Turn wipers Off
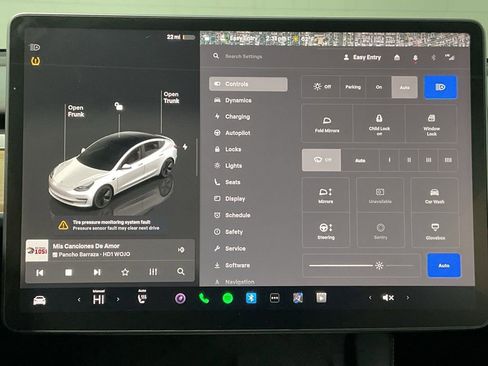The height and width of the screenshot is (366, 488). pyautogui.click(x=322, y=160)
